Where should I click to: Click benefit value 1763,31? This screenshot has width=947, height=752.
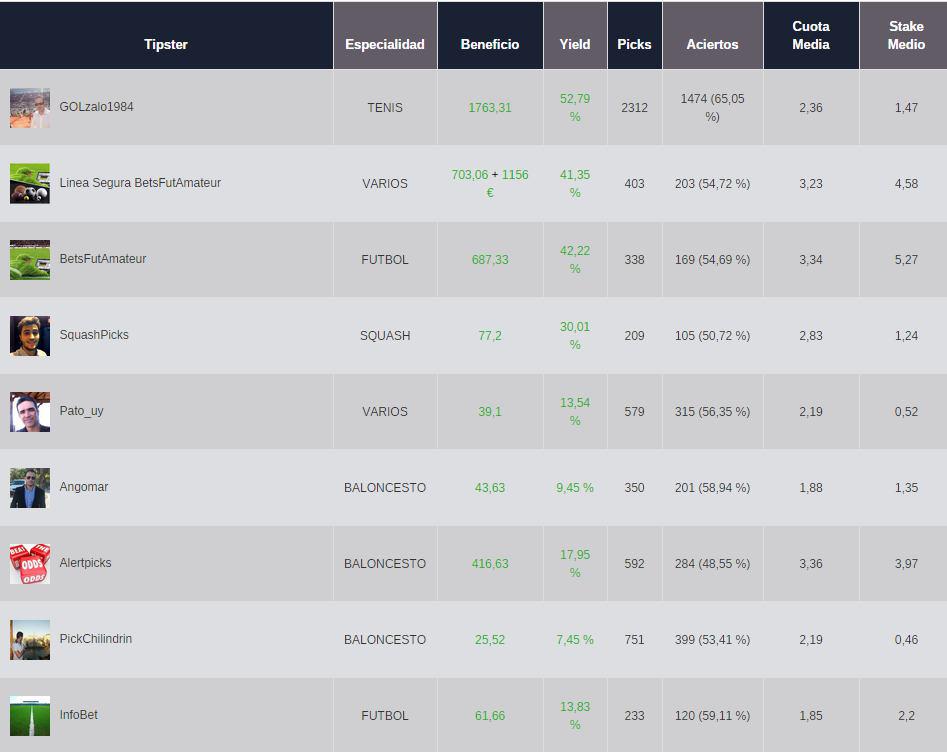490,108
